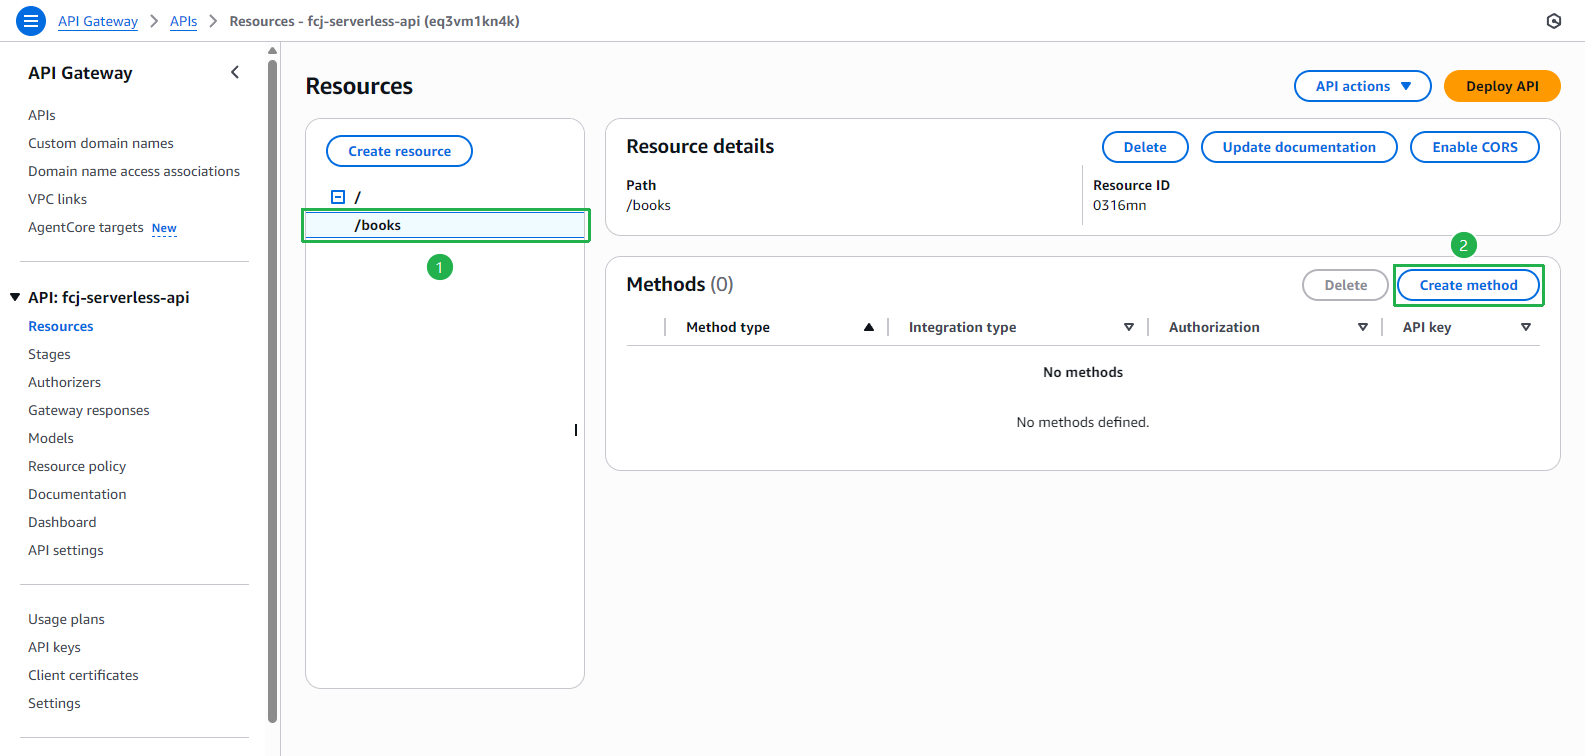This screenshot has width=1585, height=756.
Task: Open API settings page
Action: pos(66,550)
